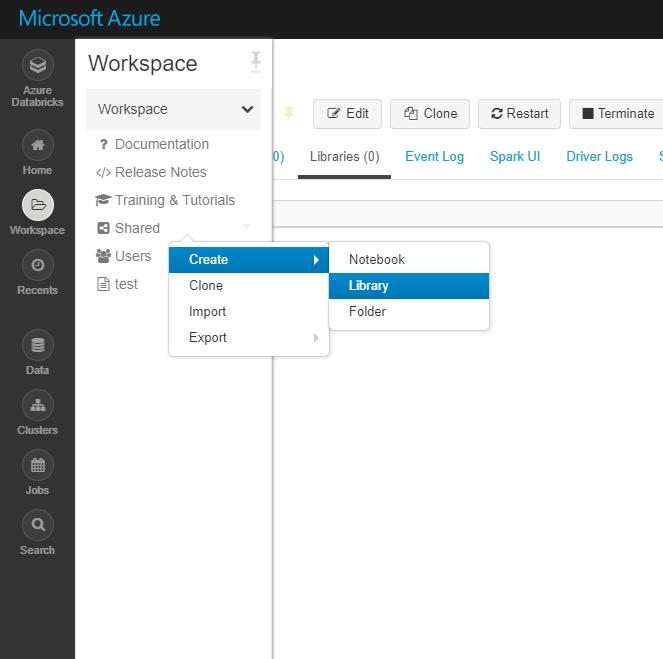The height and width of the screenshot is (659, 663).
Task: Restart the cluster
Action: pos(519,114)
